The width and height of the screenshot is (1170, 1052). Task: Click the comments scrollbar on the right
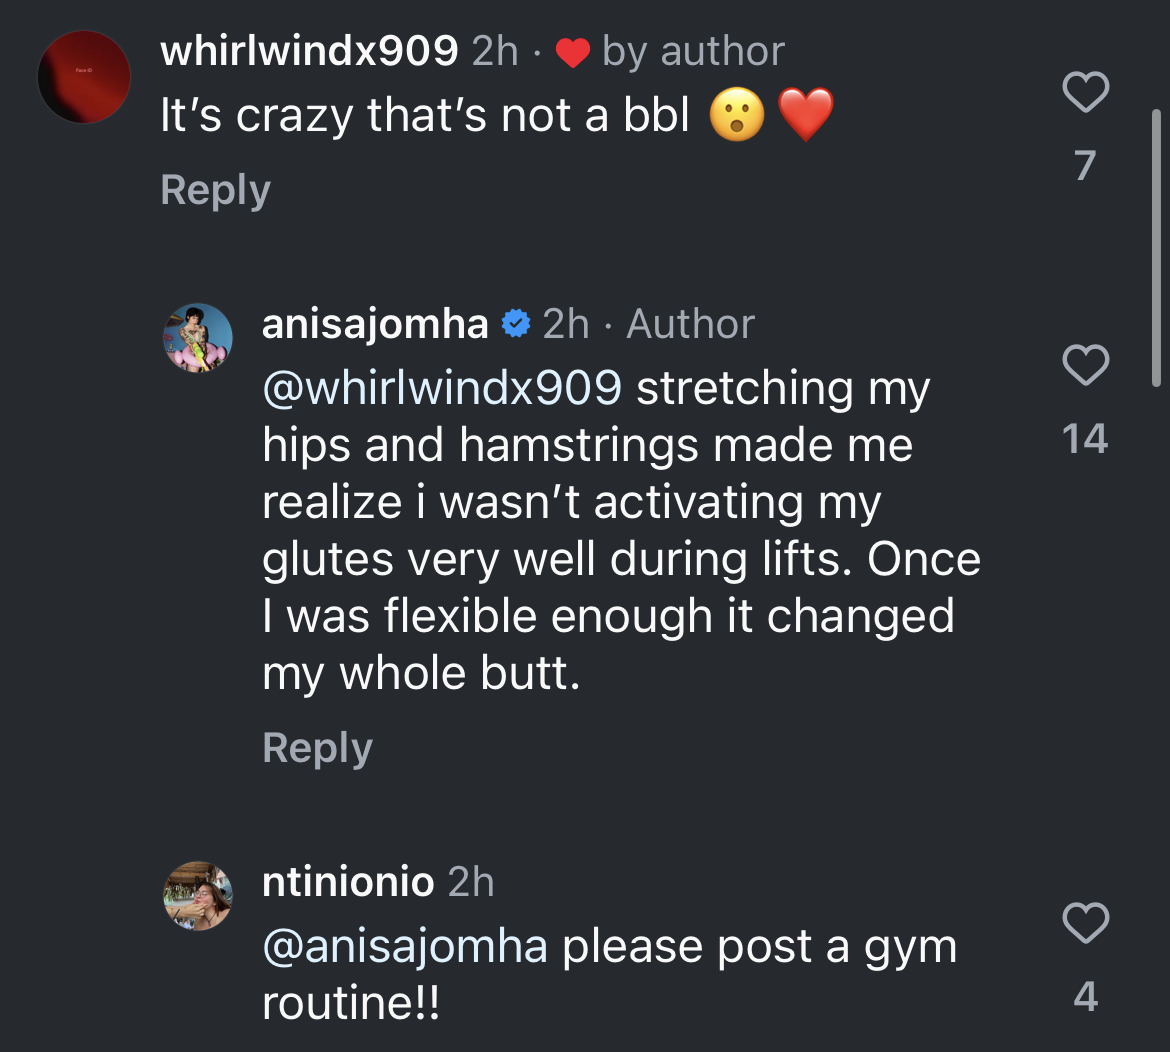(1156, 248)
